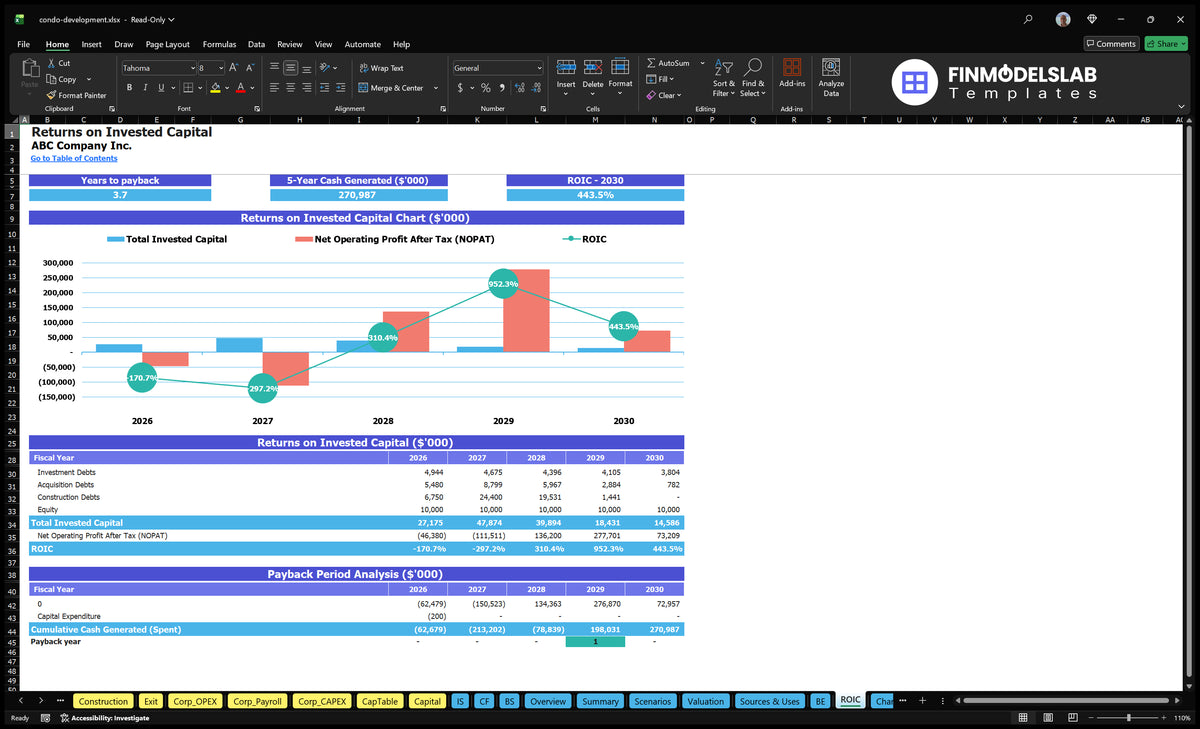The image size is (1200, 729).
Task: Click the zoom slider in status bar
Action: (x=1129, y=718)
